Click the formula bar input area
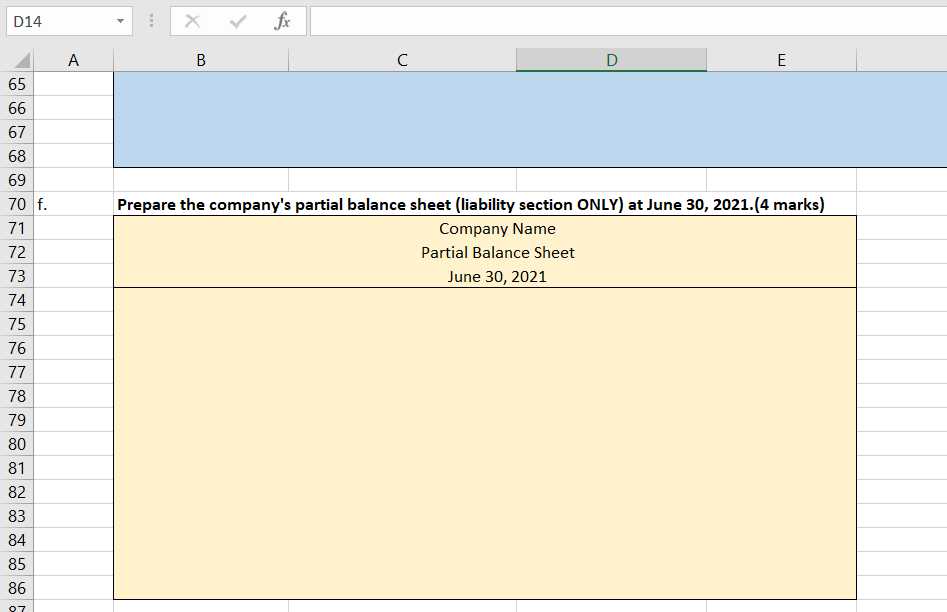This screenshot has height=612, width=947. pos(628,21)
